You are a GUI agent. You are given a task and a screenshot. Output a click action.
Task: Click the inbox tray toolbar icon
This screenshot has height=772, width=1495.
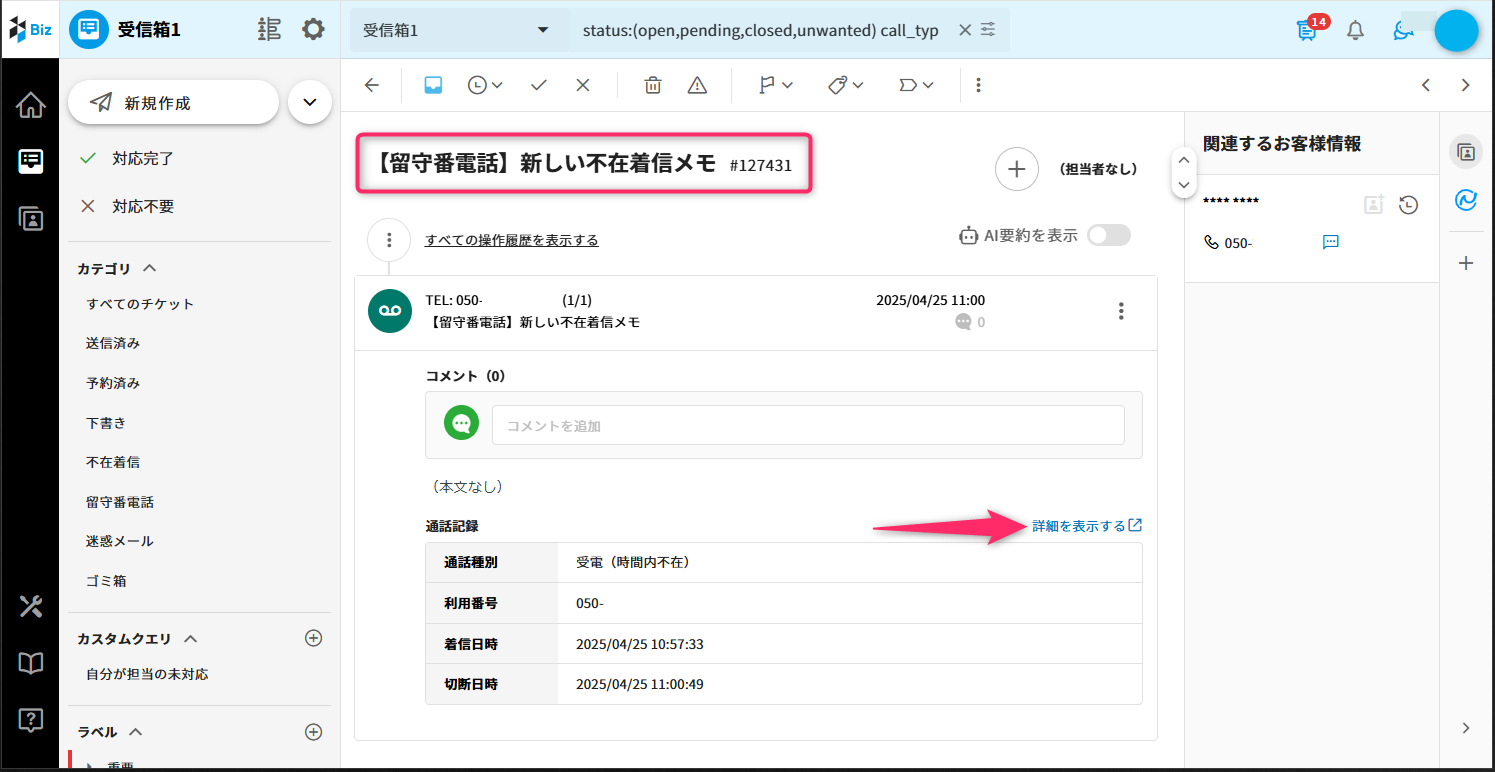point(433,85)
